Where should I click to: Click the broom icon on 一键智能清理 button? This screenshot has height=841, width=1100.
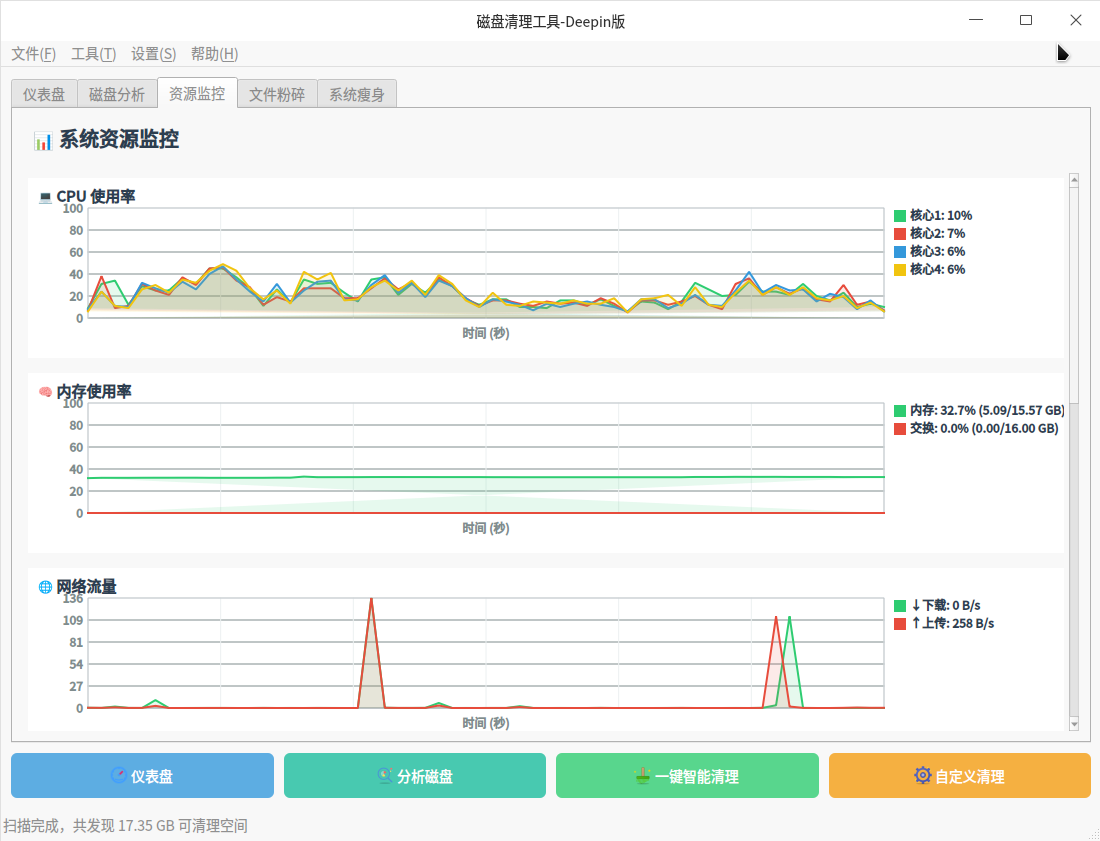pyautogui.click(x=643, y=776)
